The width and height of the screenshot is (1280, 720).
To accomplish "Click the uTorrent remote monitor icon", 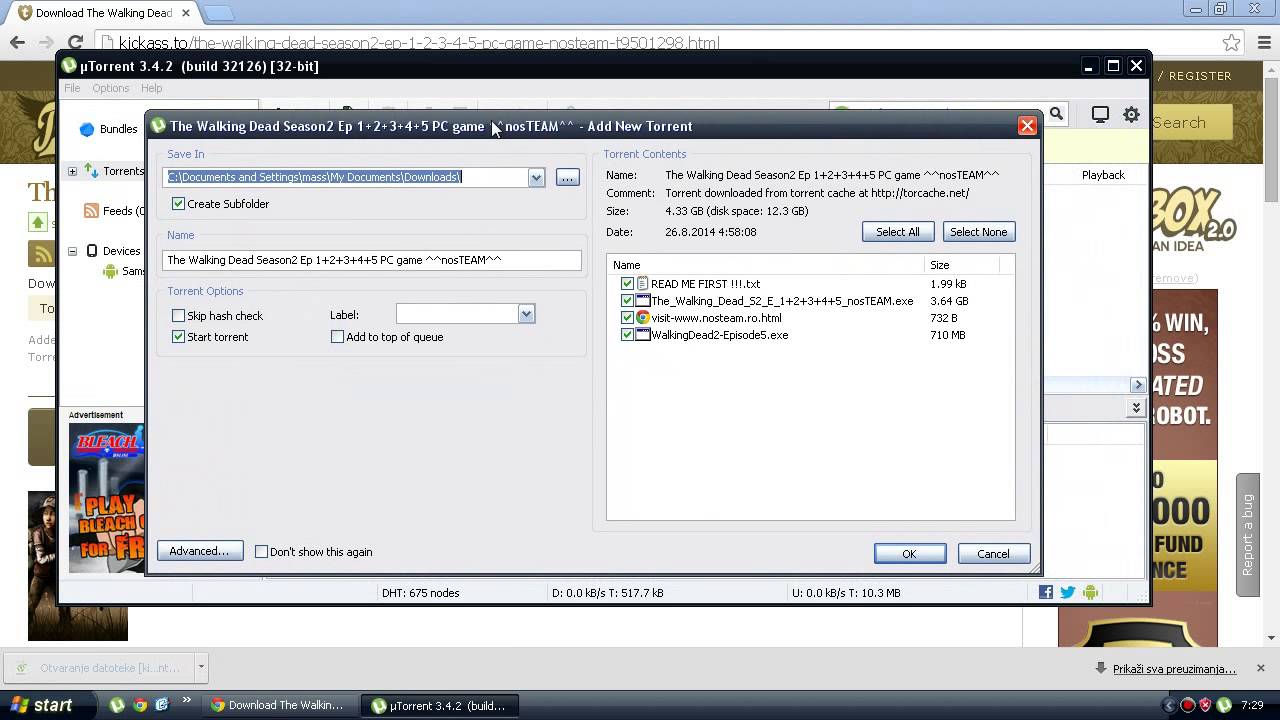I will pyautogui.click(x=1100, y=114).
